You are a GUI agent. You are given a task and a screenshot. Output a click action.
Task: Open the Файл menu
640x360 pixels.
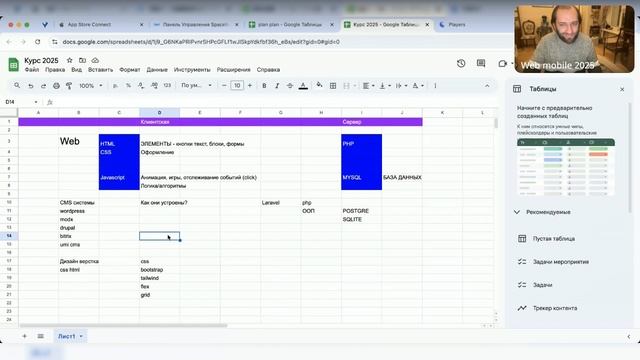[x=32, y=70]
